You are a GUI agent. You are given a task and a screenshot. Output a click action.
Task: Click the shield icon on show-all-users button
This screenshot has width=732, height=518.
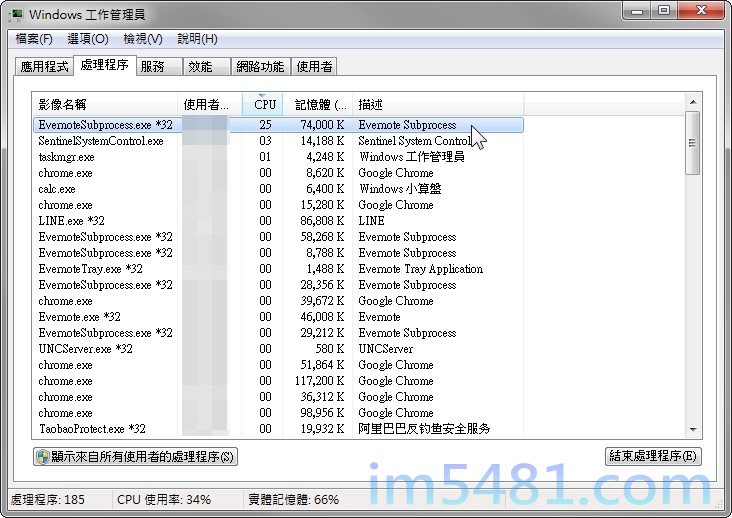(x=42, y=457)
